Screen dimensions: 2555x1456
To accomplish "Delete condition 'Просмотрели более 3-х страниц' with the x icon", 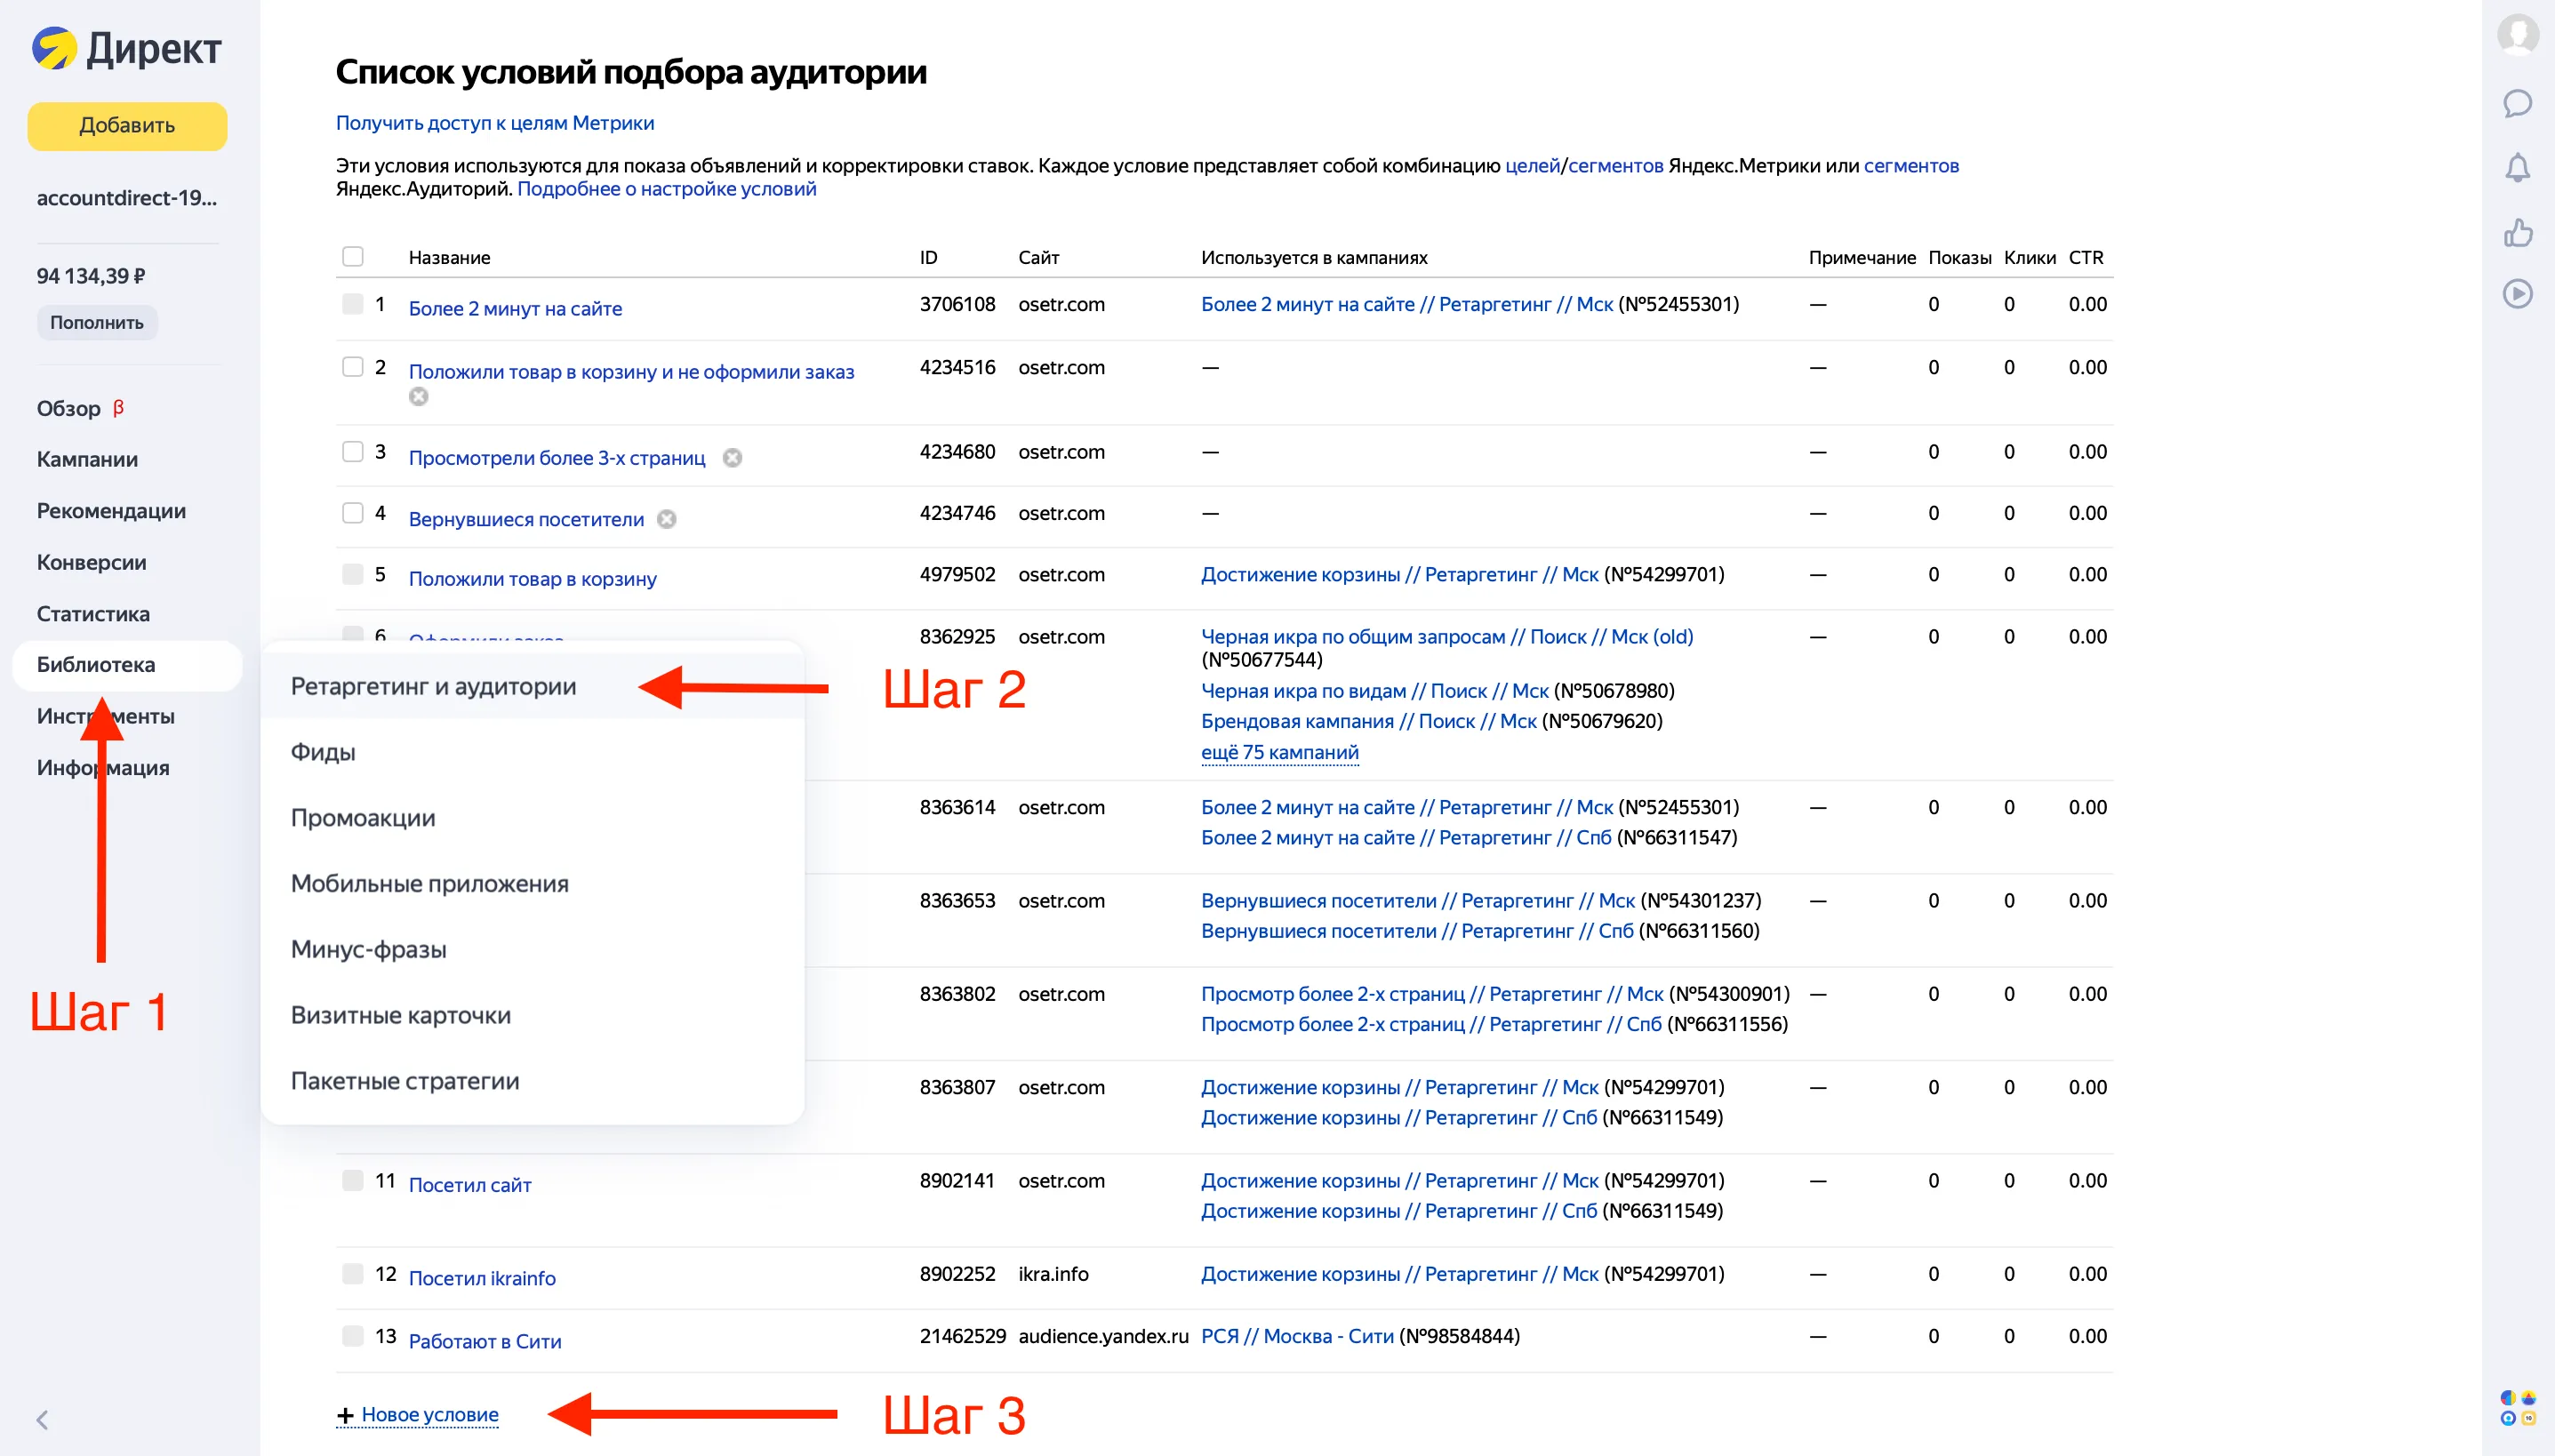I will point(732,458).
